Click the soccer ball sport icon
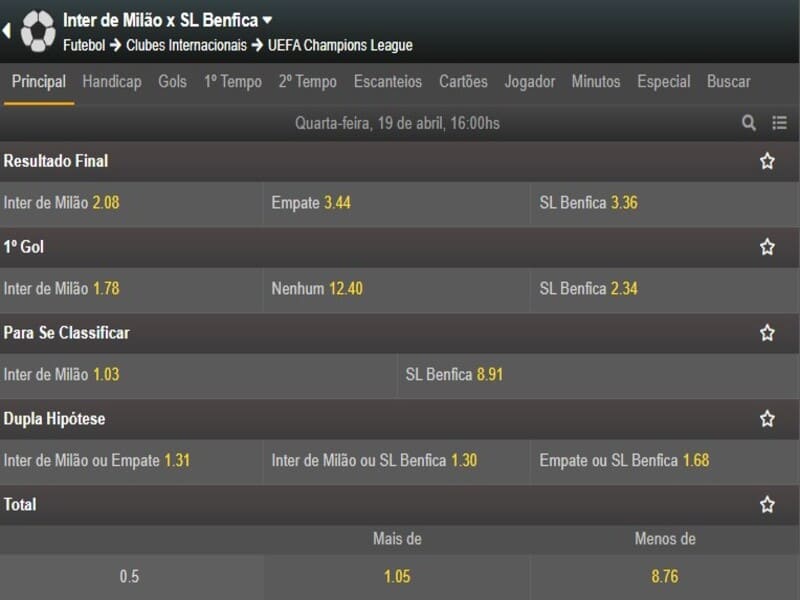 38,31
